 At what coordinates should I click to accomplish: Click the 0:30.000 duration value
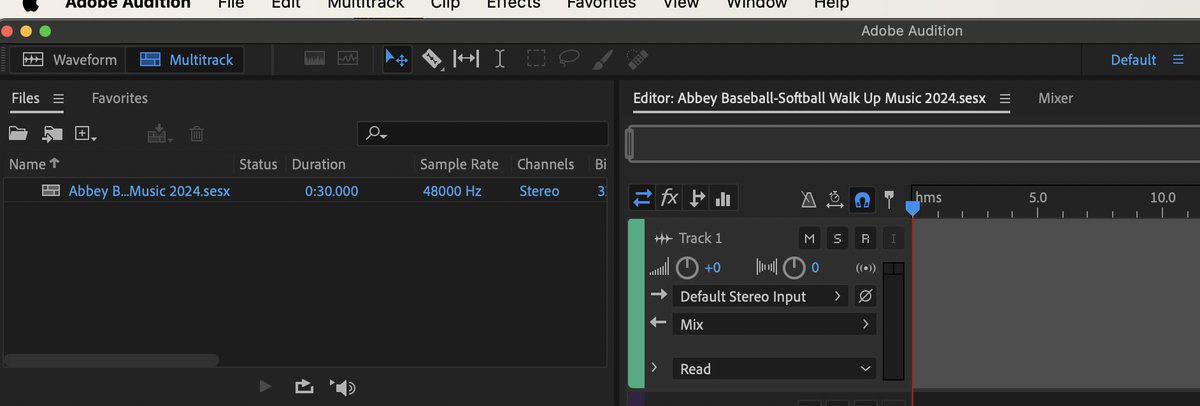coord(331,191)
